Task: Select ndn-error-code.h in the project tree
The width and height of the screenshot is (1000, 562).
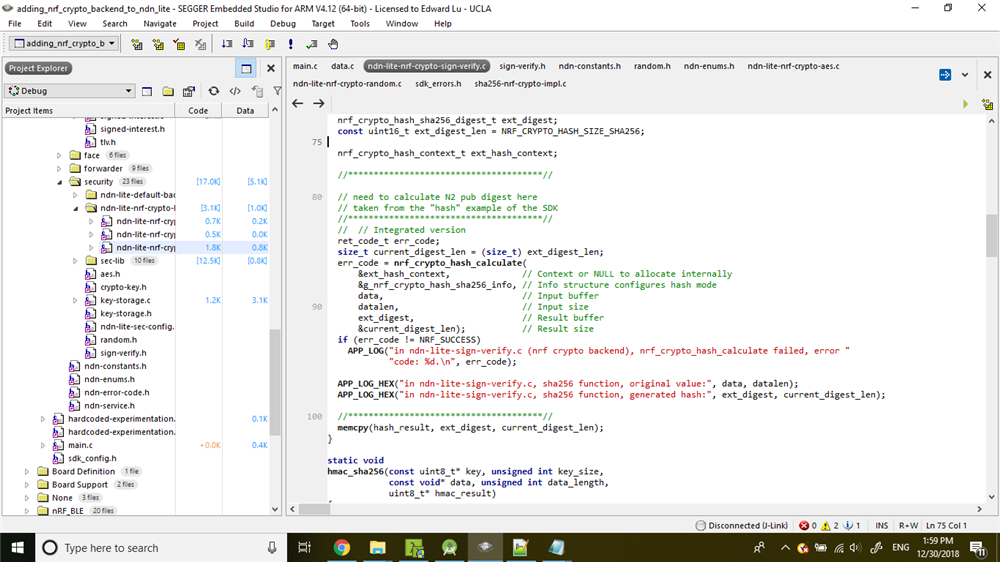Action: 117,392
